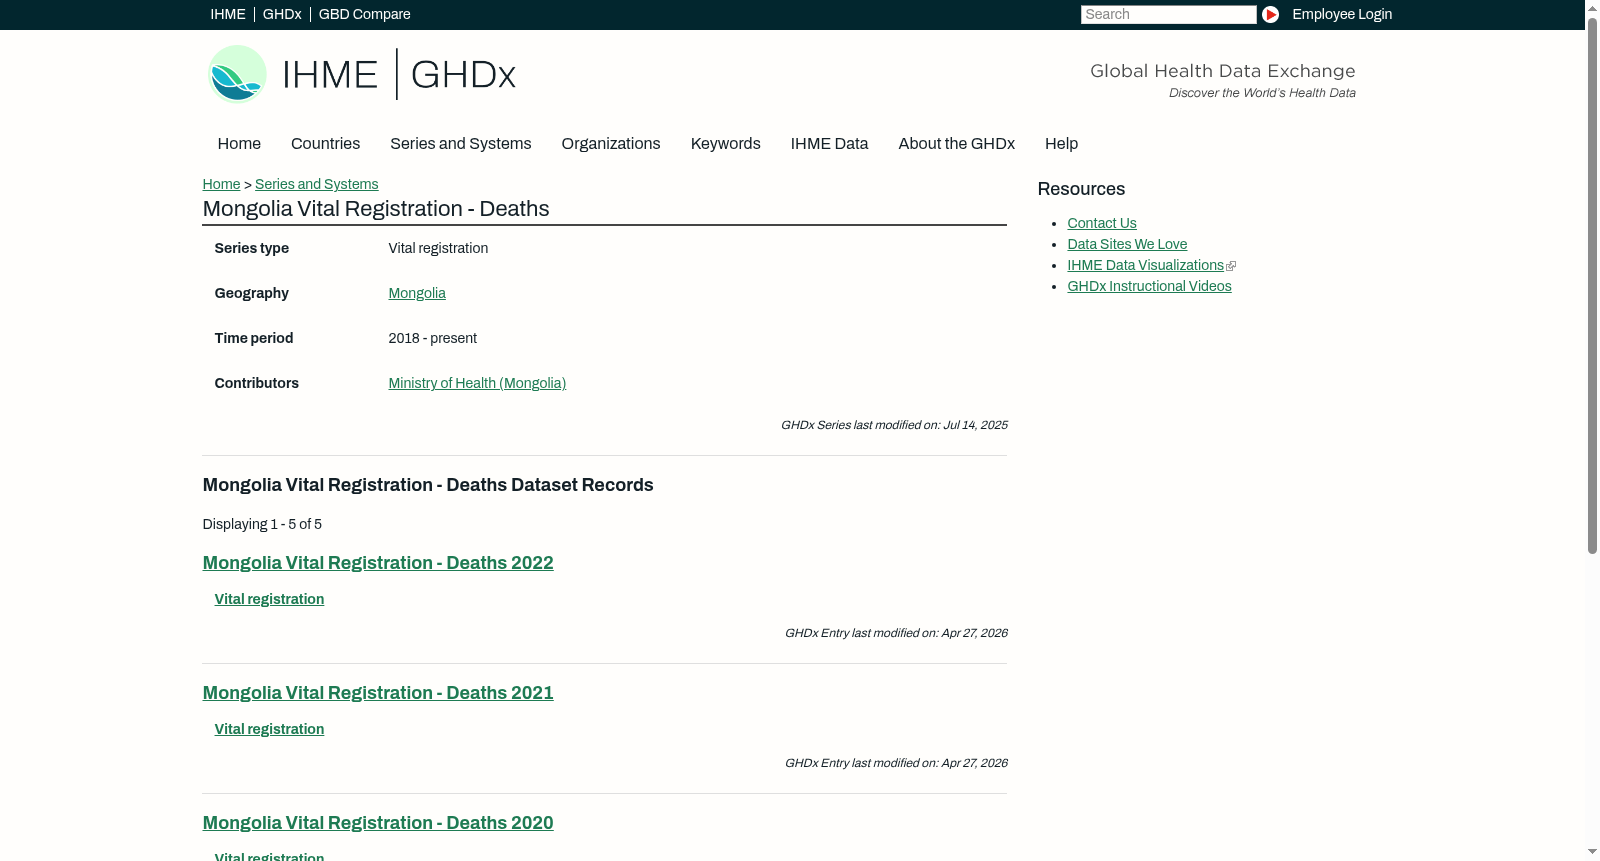This screenshot has height=861, width=1600.
Task: Open the GHDx Instructional Videos link
Action: [1150, 286]
